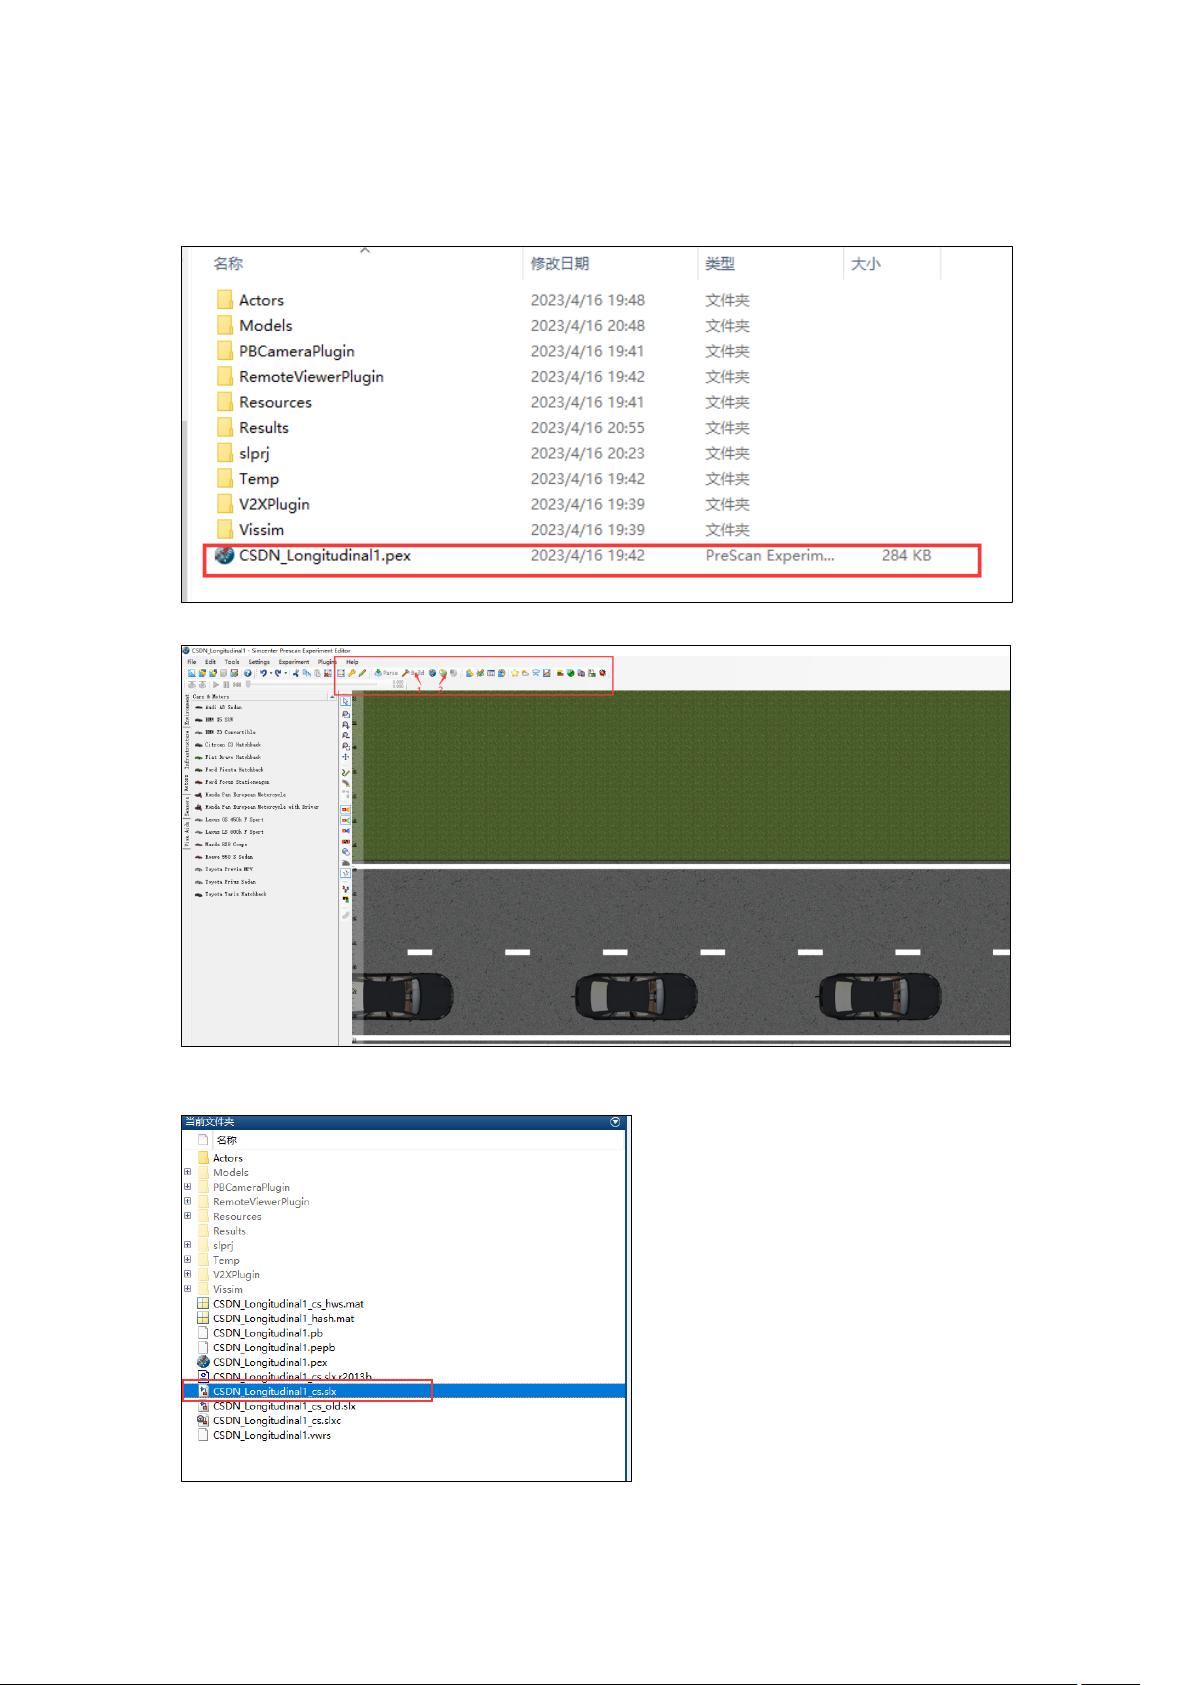
Task: Switch to the Infrastructure vertical tab
Action: coord(186,749)
